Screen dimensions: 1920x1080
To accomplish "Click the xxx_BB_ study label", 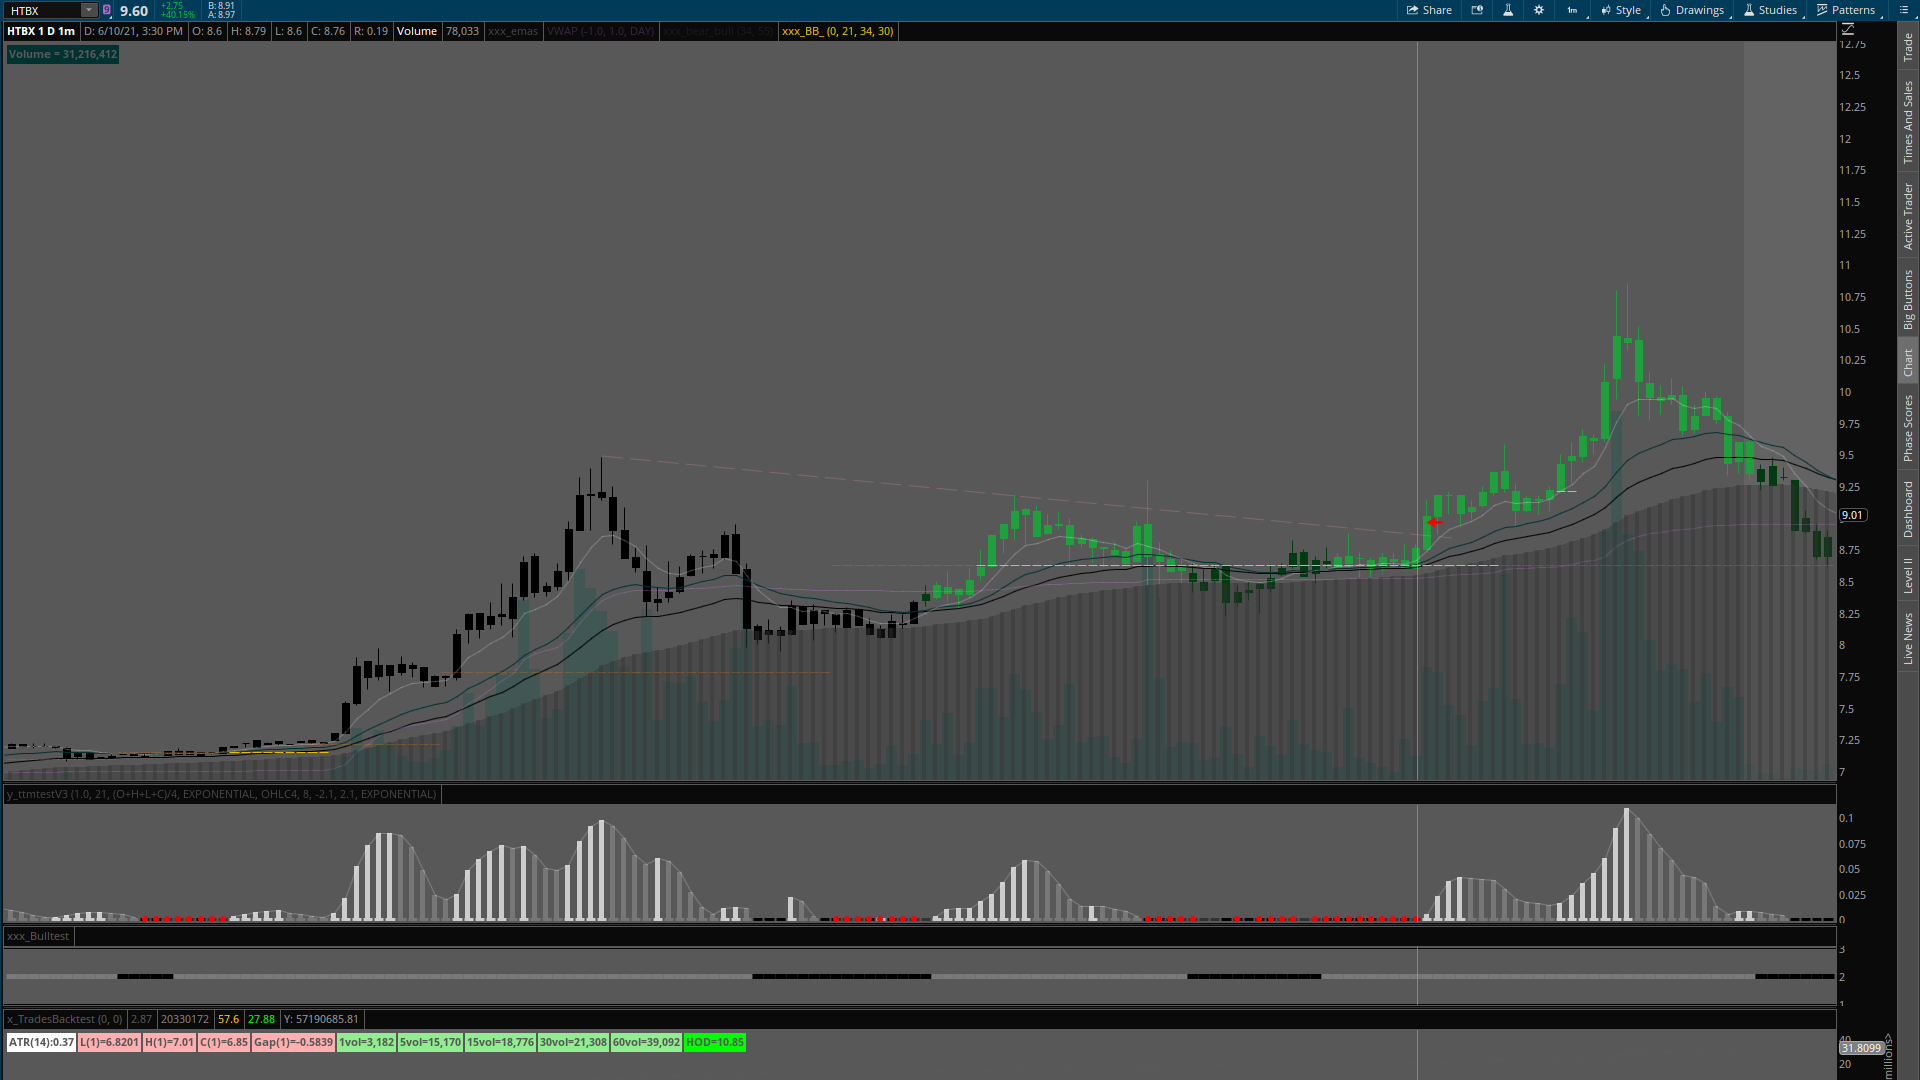I will click(x=837, y=31).
